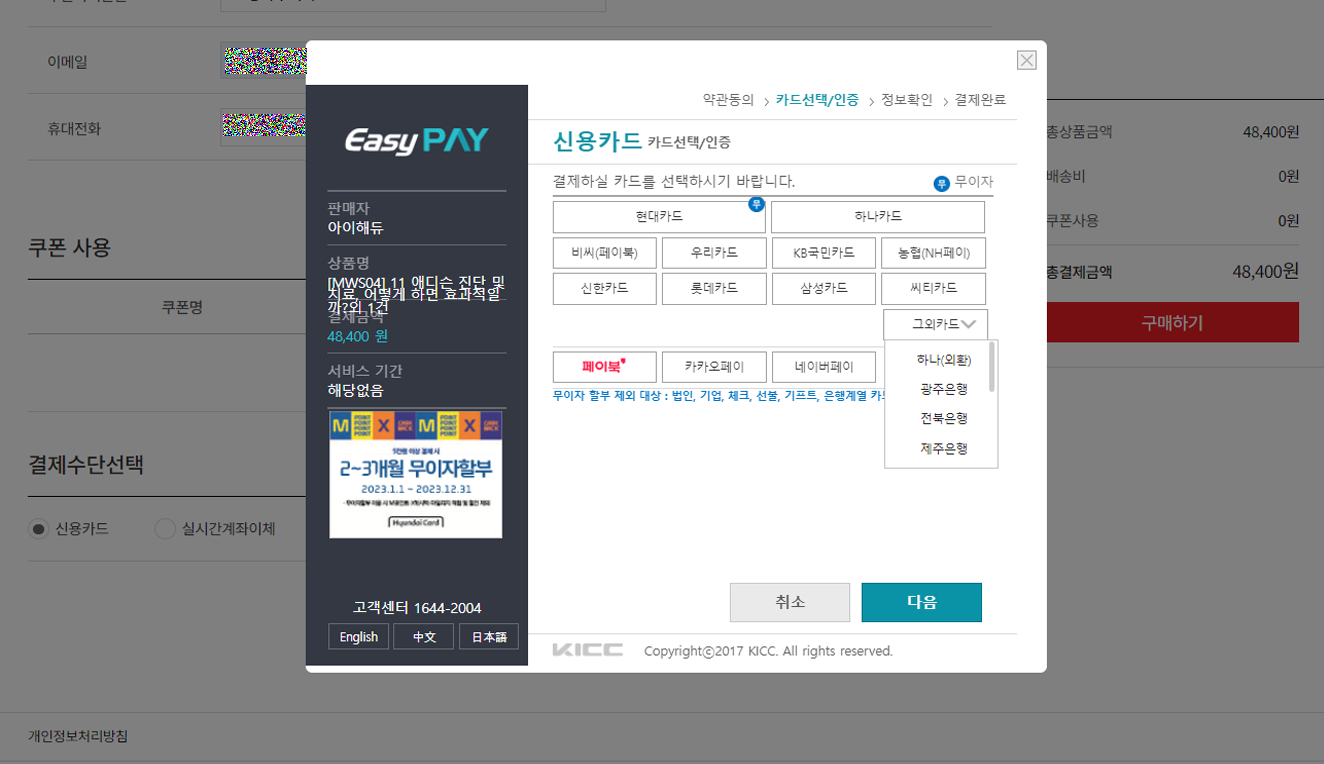1324x764 pixels.
Task: Click the KICC logo in the footer
Action: click(x=588, y=650)
